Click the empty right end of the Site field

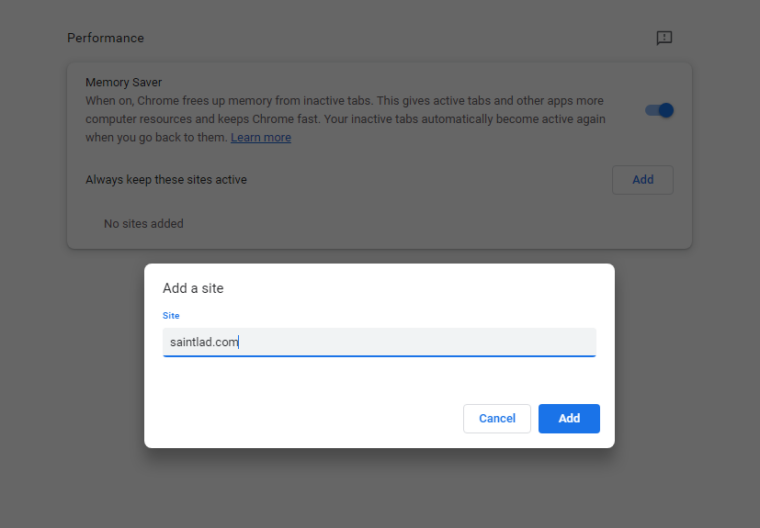[560, 342]
